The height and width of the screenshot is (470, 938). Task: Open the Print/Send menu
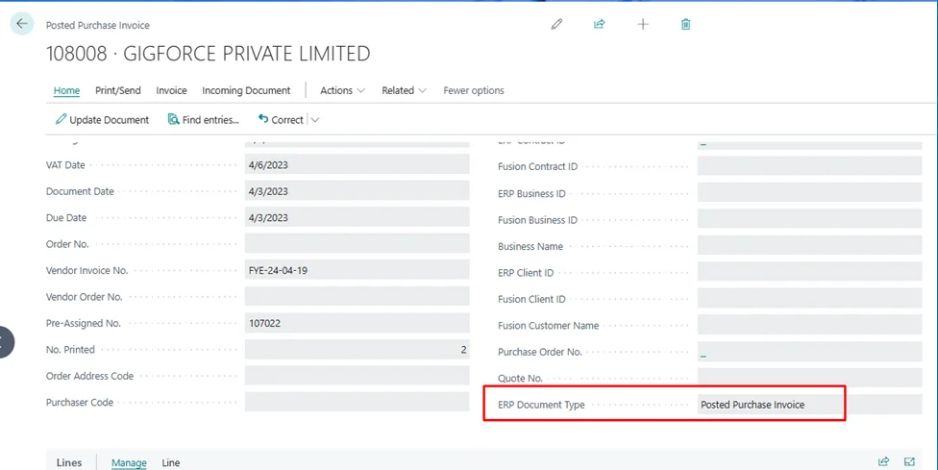click(118, 91)
